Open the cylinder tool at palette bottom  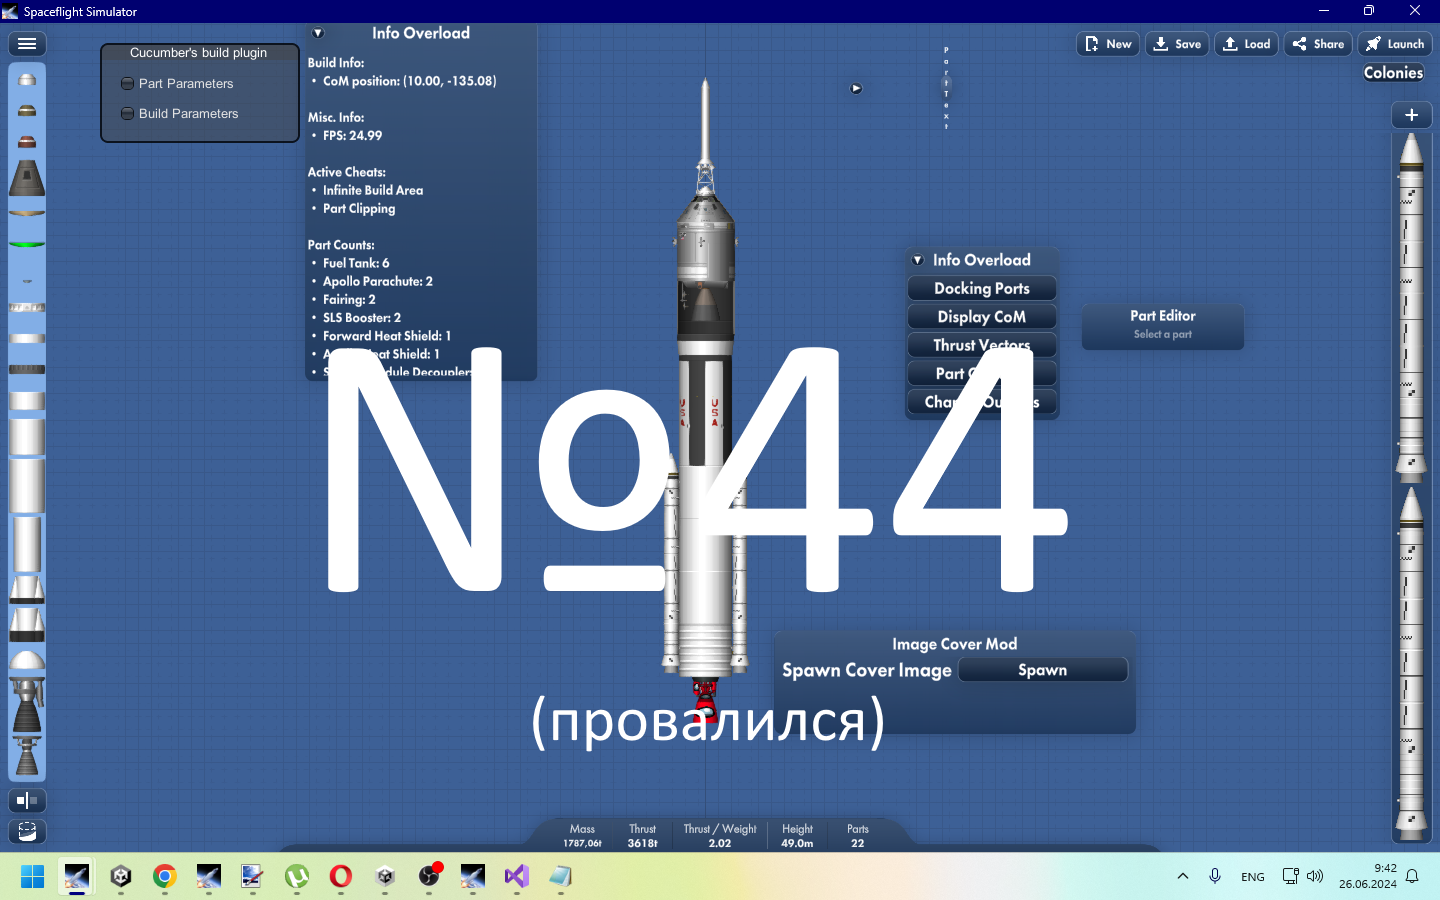tap(27, 831)
